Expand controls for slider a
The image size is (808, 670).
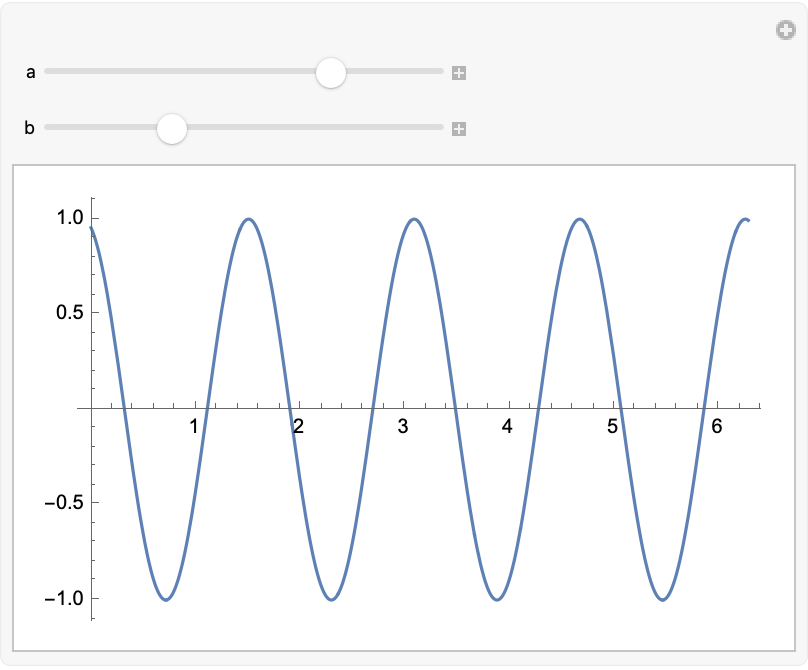pyautogui.click(x=459, y=73)
